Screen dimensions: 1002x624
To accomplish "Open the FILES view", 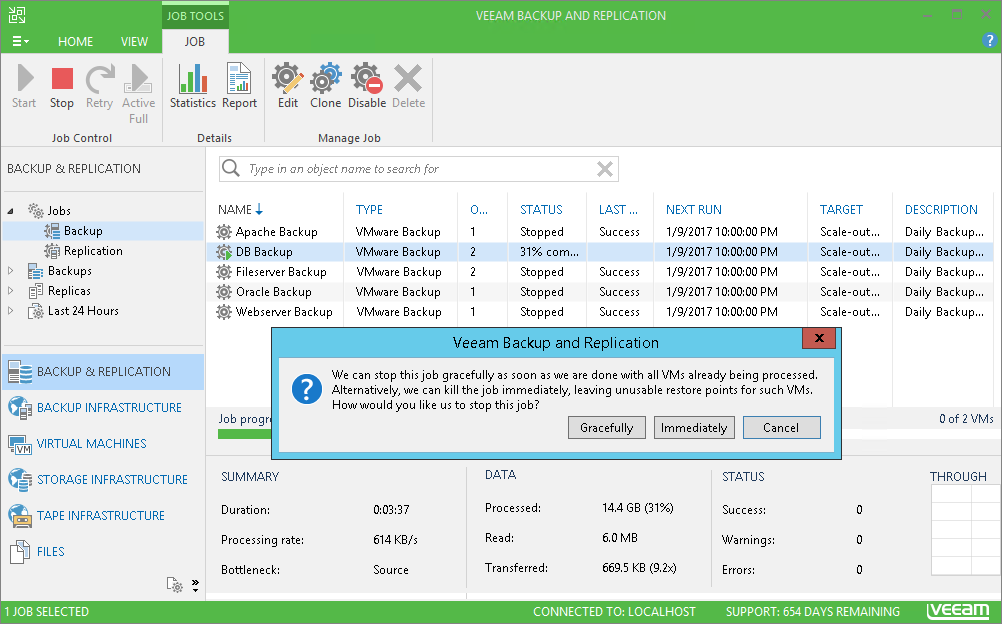I will tap(103, 551).
